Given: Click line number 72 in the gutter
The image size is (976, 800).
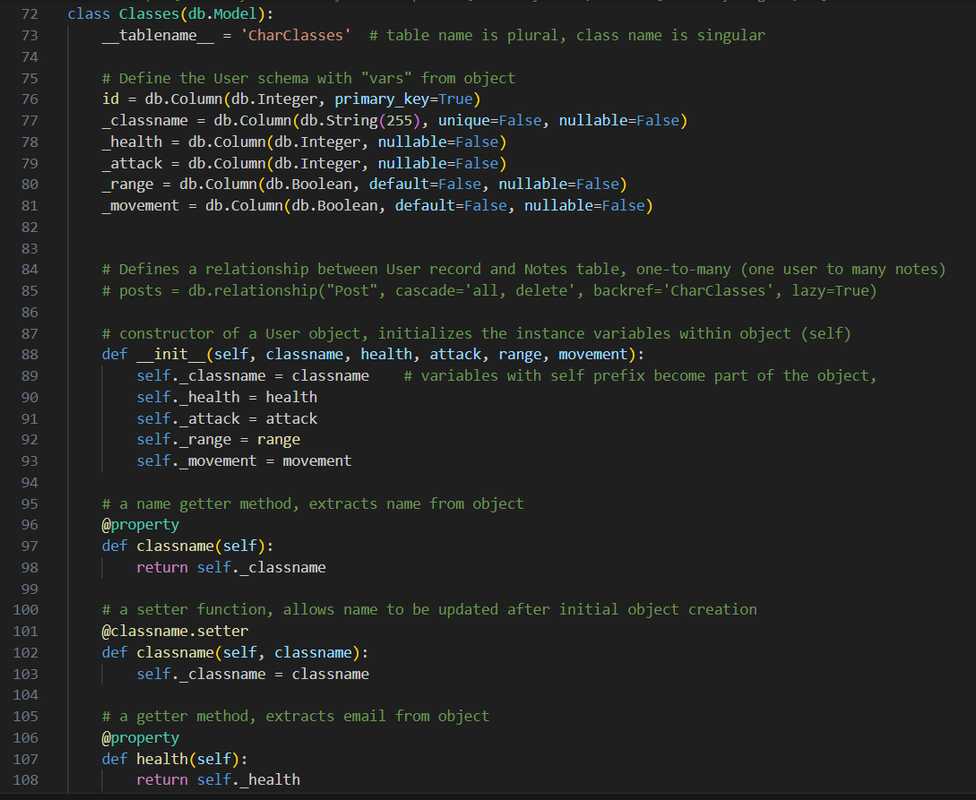Looking at the screenshot, I should [29, 14].
